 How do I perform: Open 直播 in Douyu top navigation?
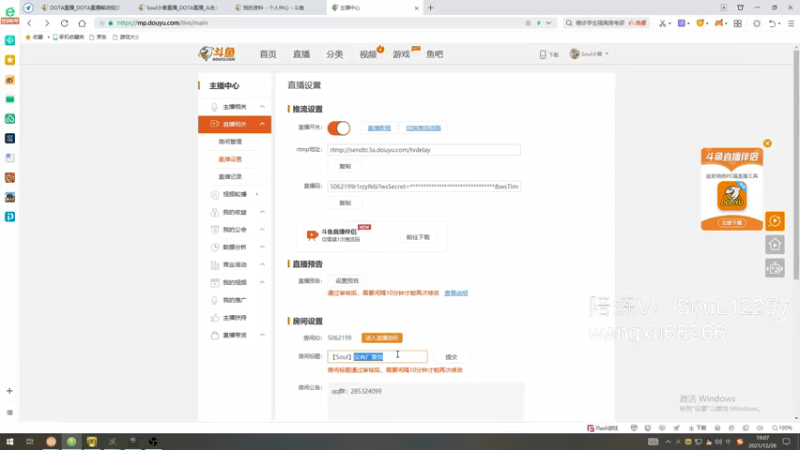[302, 54]
